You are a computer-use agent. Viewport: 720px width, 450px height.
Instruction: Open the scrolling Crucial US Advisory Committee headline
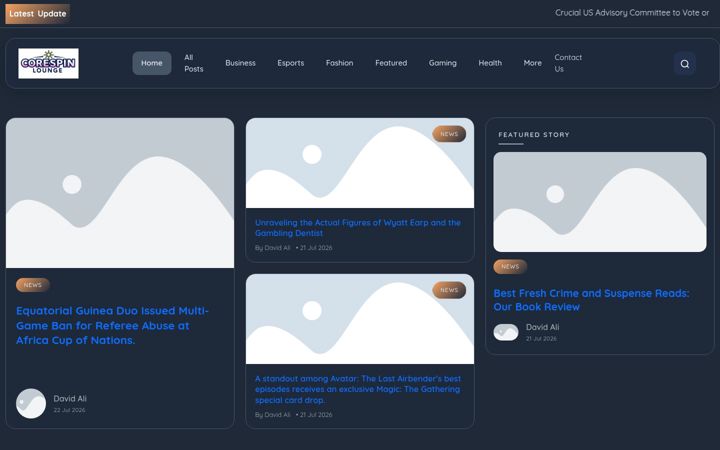pyautogui.click(x=632, y=13)
